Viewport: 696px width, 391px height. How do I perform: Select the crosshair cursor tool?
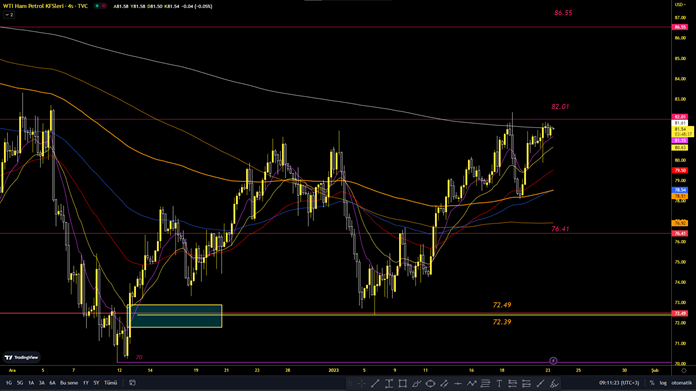pos(361,383)
